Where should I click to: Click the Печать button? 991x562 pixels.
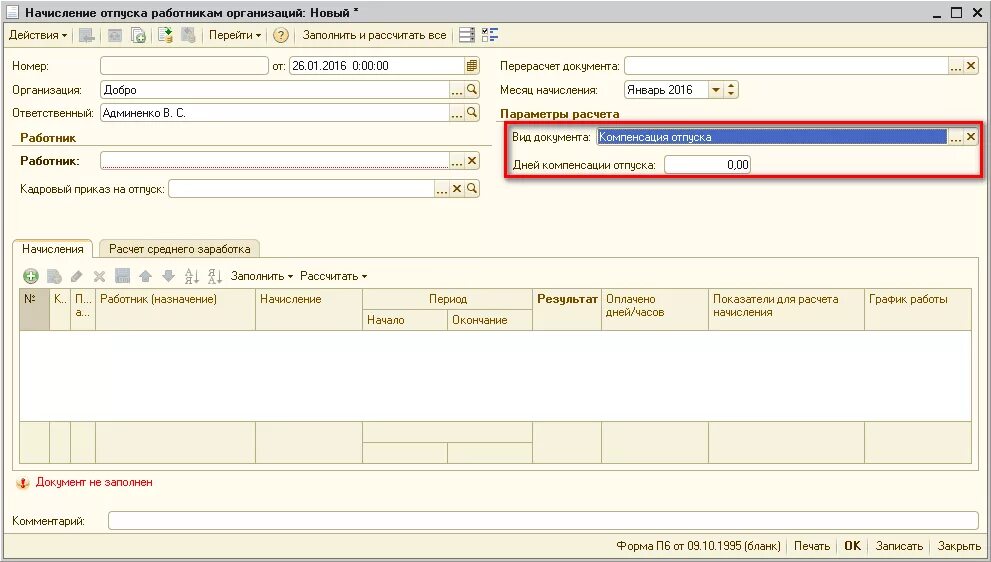click(812, 546)
